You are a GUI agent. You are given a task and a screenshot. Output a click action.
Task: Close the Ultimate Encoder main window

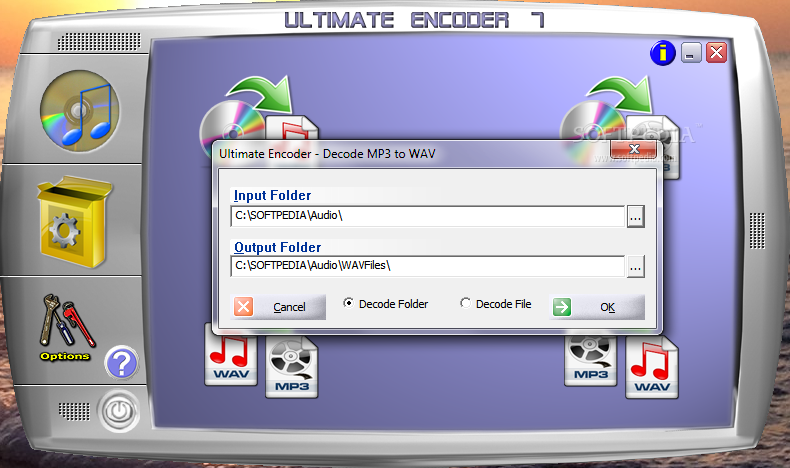[x=716, y=52]
